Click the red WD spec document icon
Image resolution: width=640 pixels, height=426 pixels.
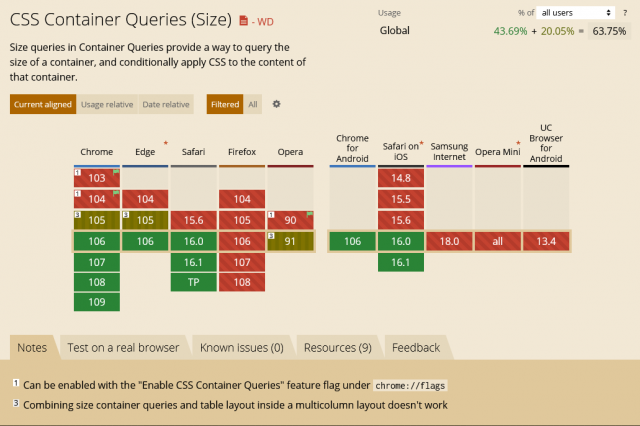(x=243, y=20)
